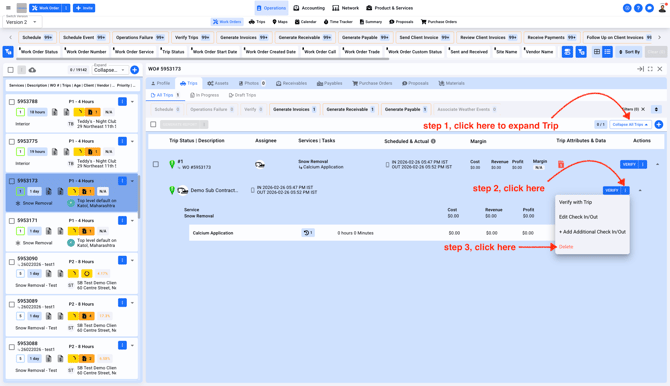Screen dimensions: 670x386
Task: Check the box for work order 5953088
Action: (x=12, y=347)
